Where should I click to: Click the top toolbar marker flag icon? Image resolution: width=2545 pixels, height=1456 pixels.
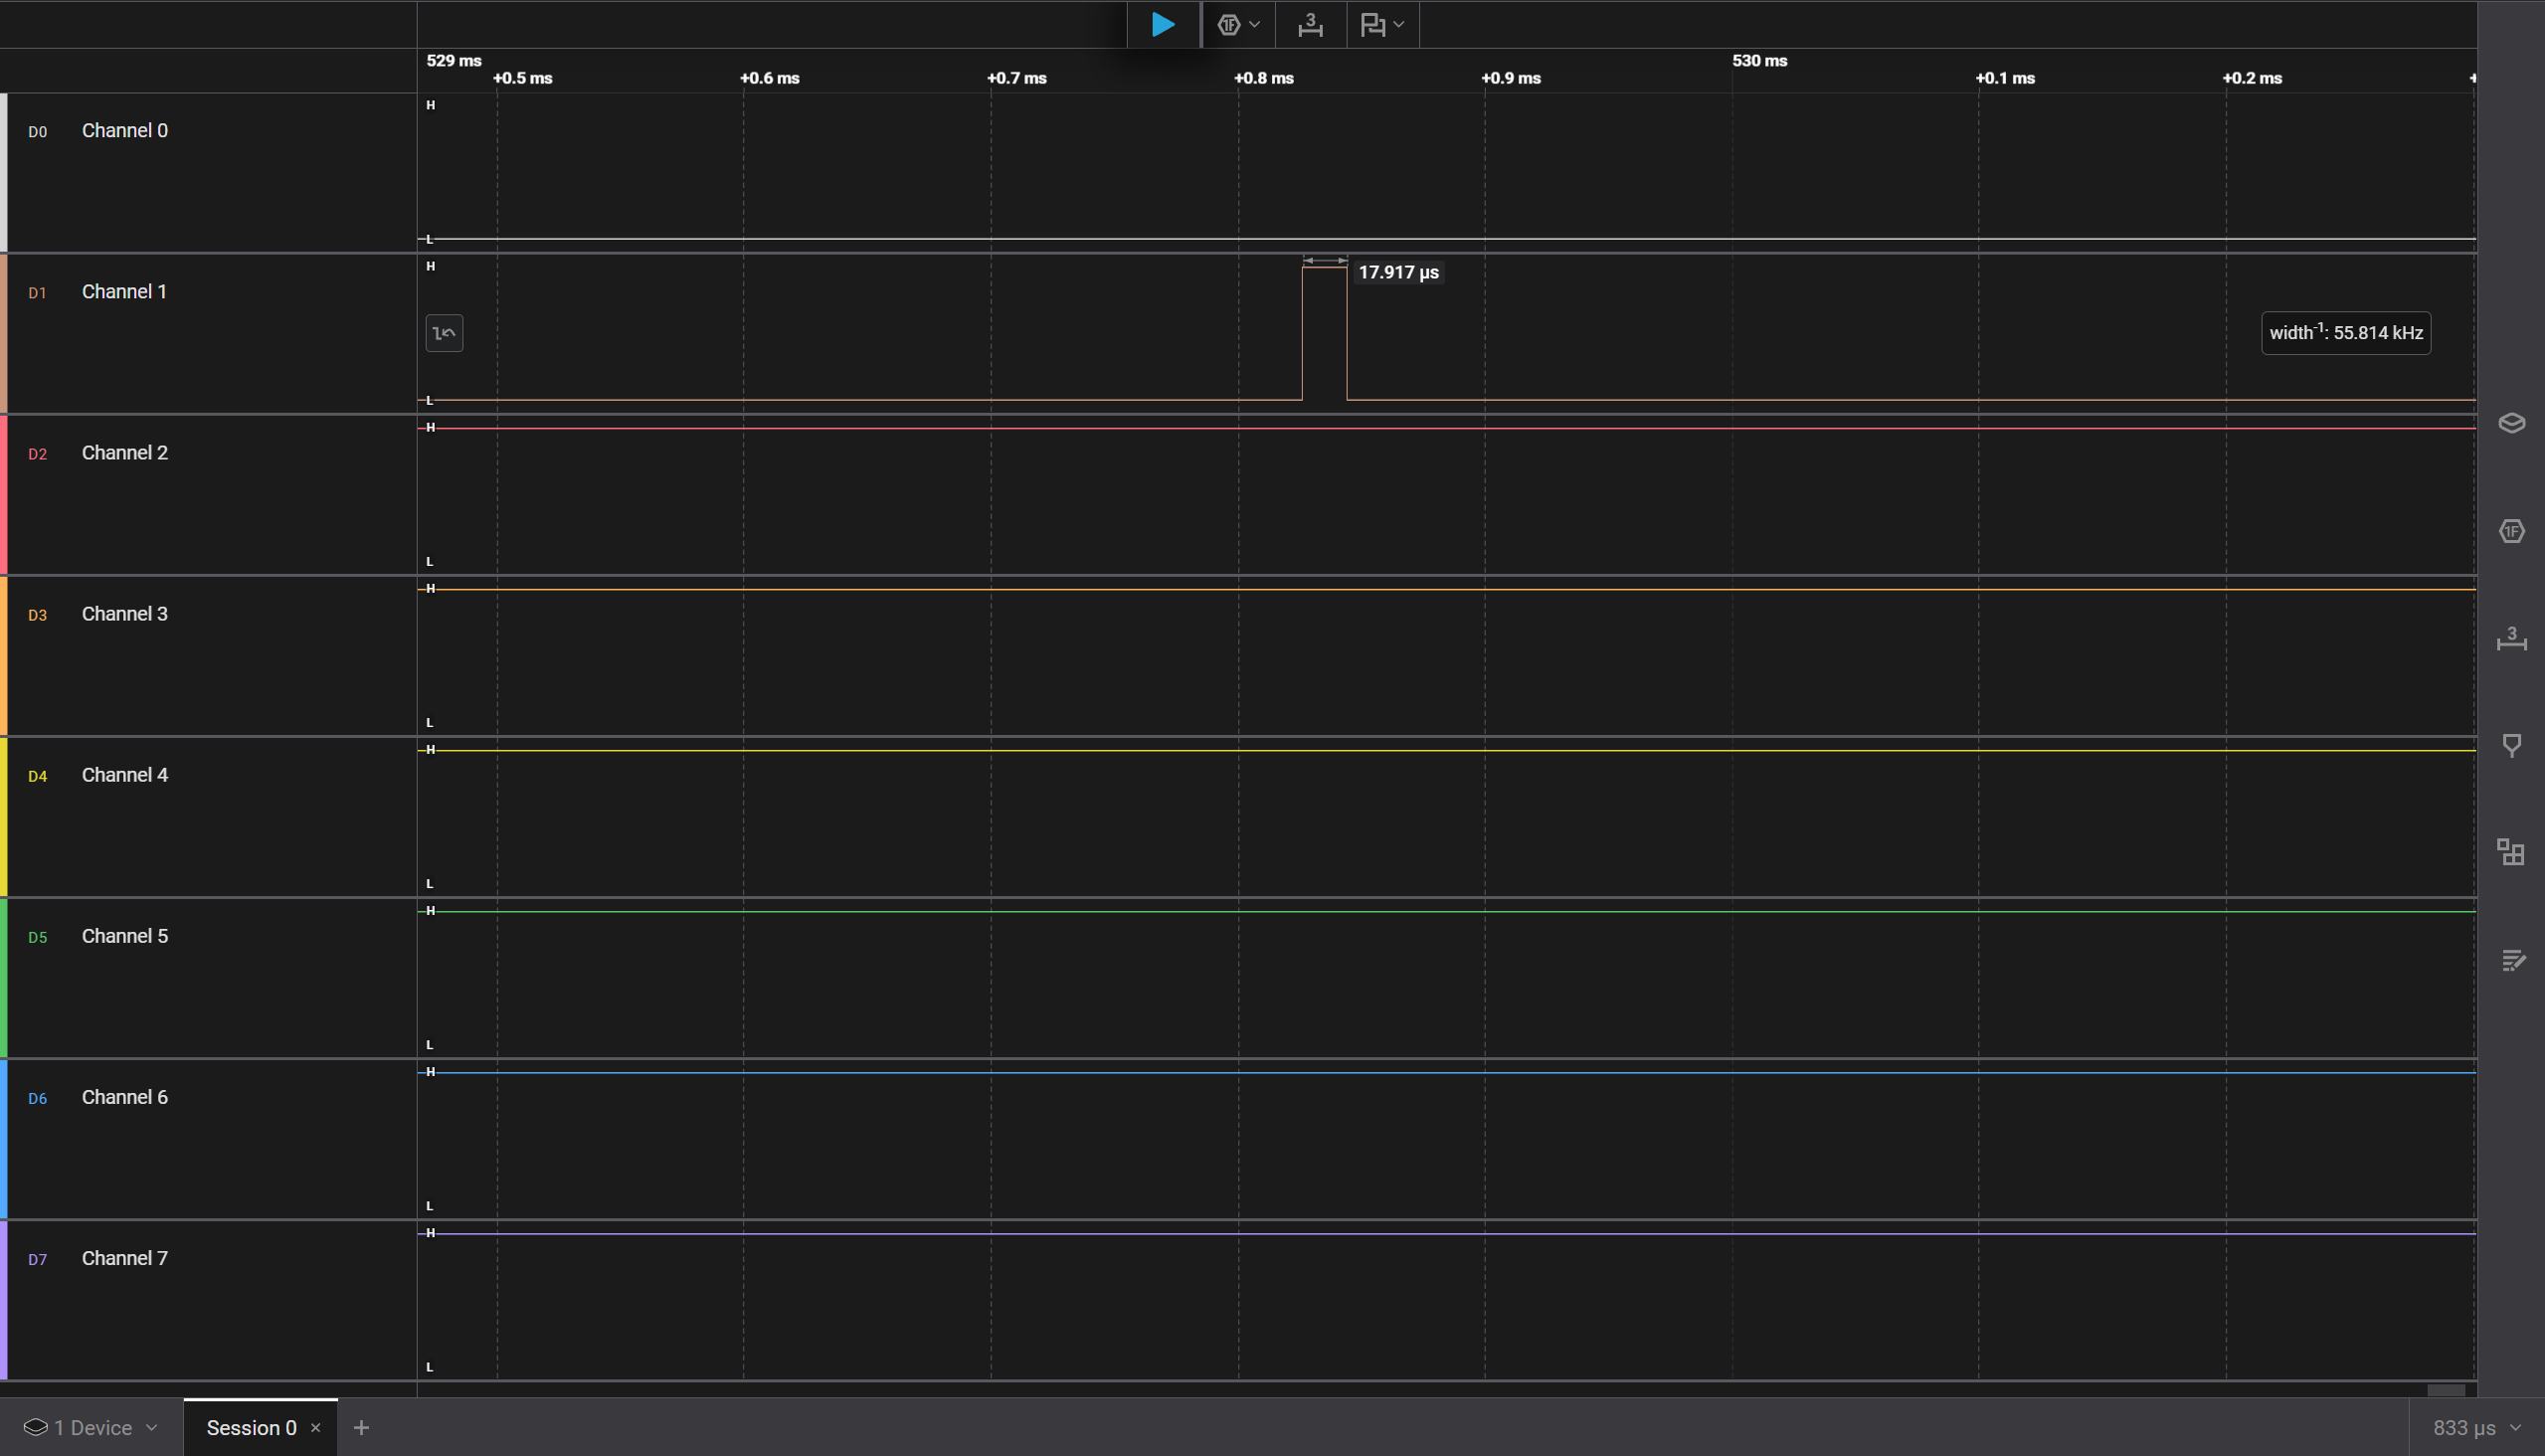[x=1373, y=24]
